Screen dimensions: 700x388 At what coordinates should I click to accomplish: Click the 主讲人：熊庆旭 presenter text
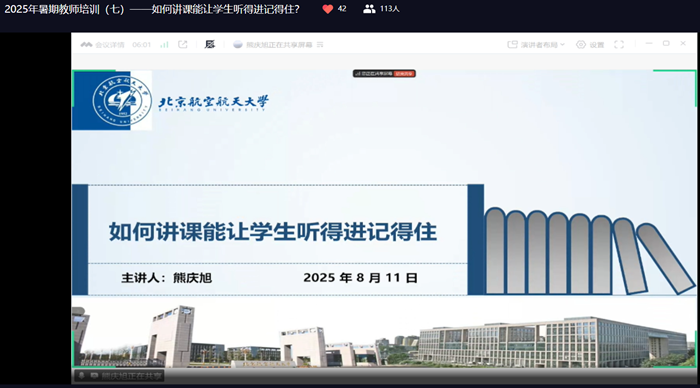pyautogui.click(x=167, y=278)
